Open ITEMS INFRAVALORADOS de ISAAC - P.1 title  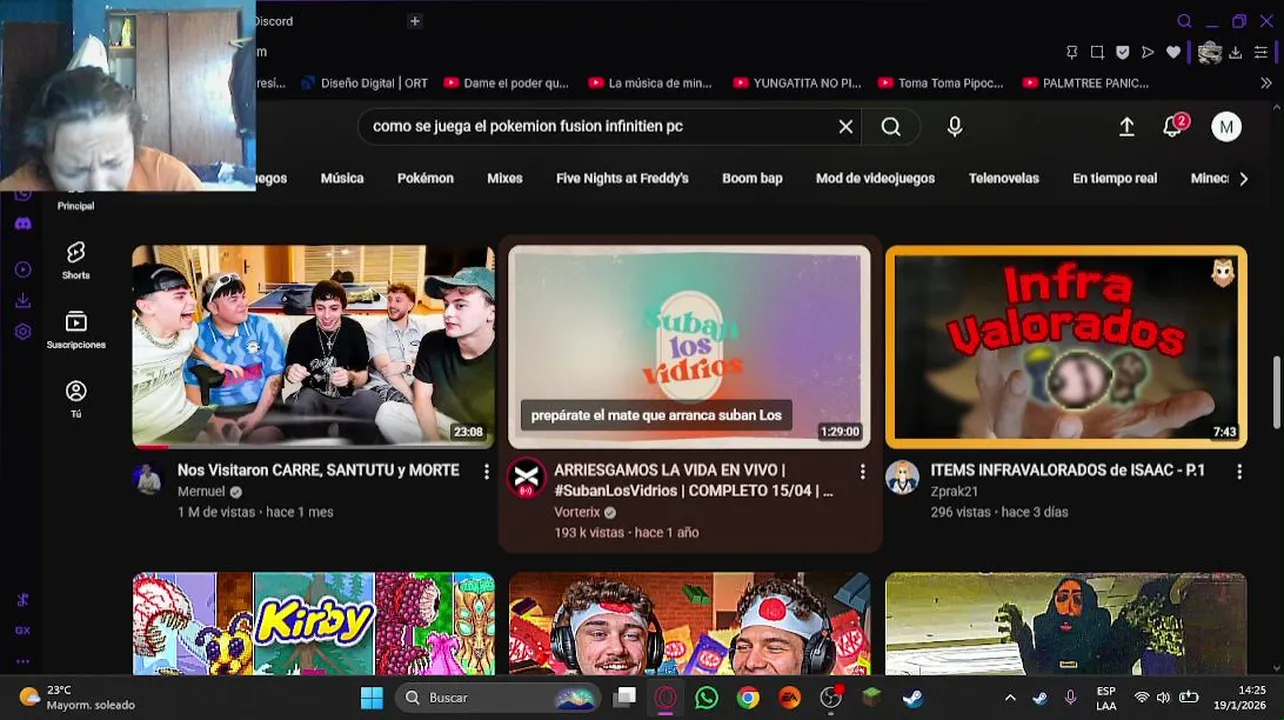[x=1067, y=470]
